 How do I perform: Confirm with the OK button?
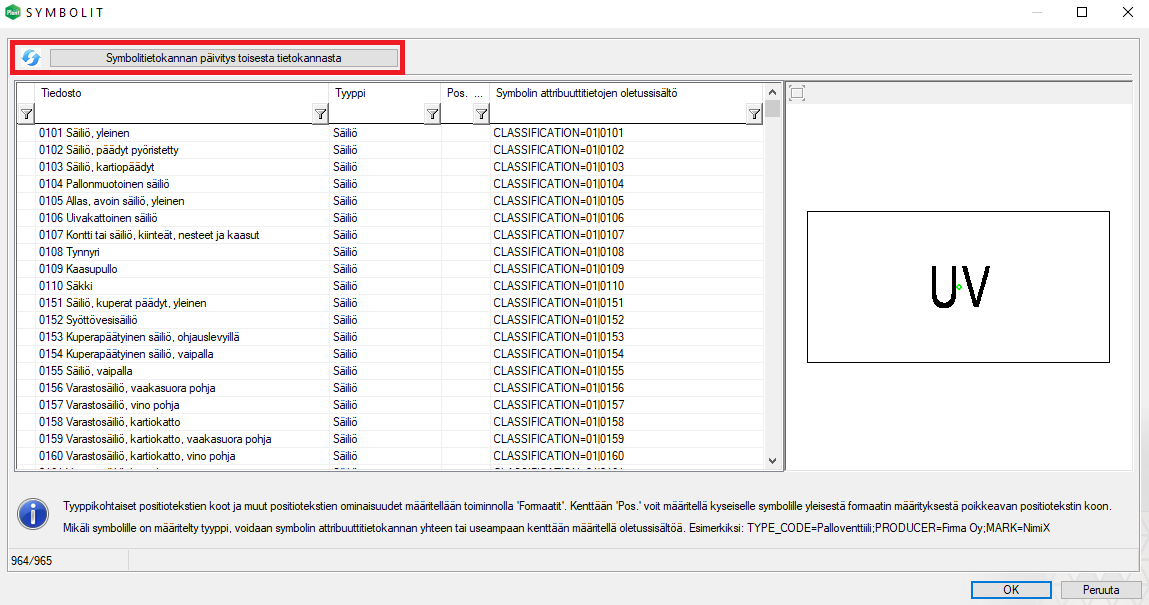tap(1011, 590)
